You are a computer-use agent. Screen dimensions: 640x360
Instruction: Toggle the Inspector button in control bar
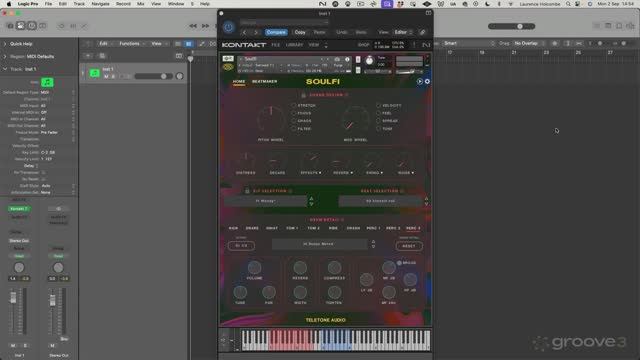20,26
